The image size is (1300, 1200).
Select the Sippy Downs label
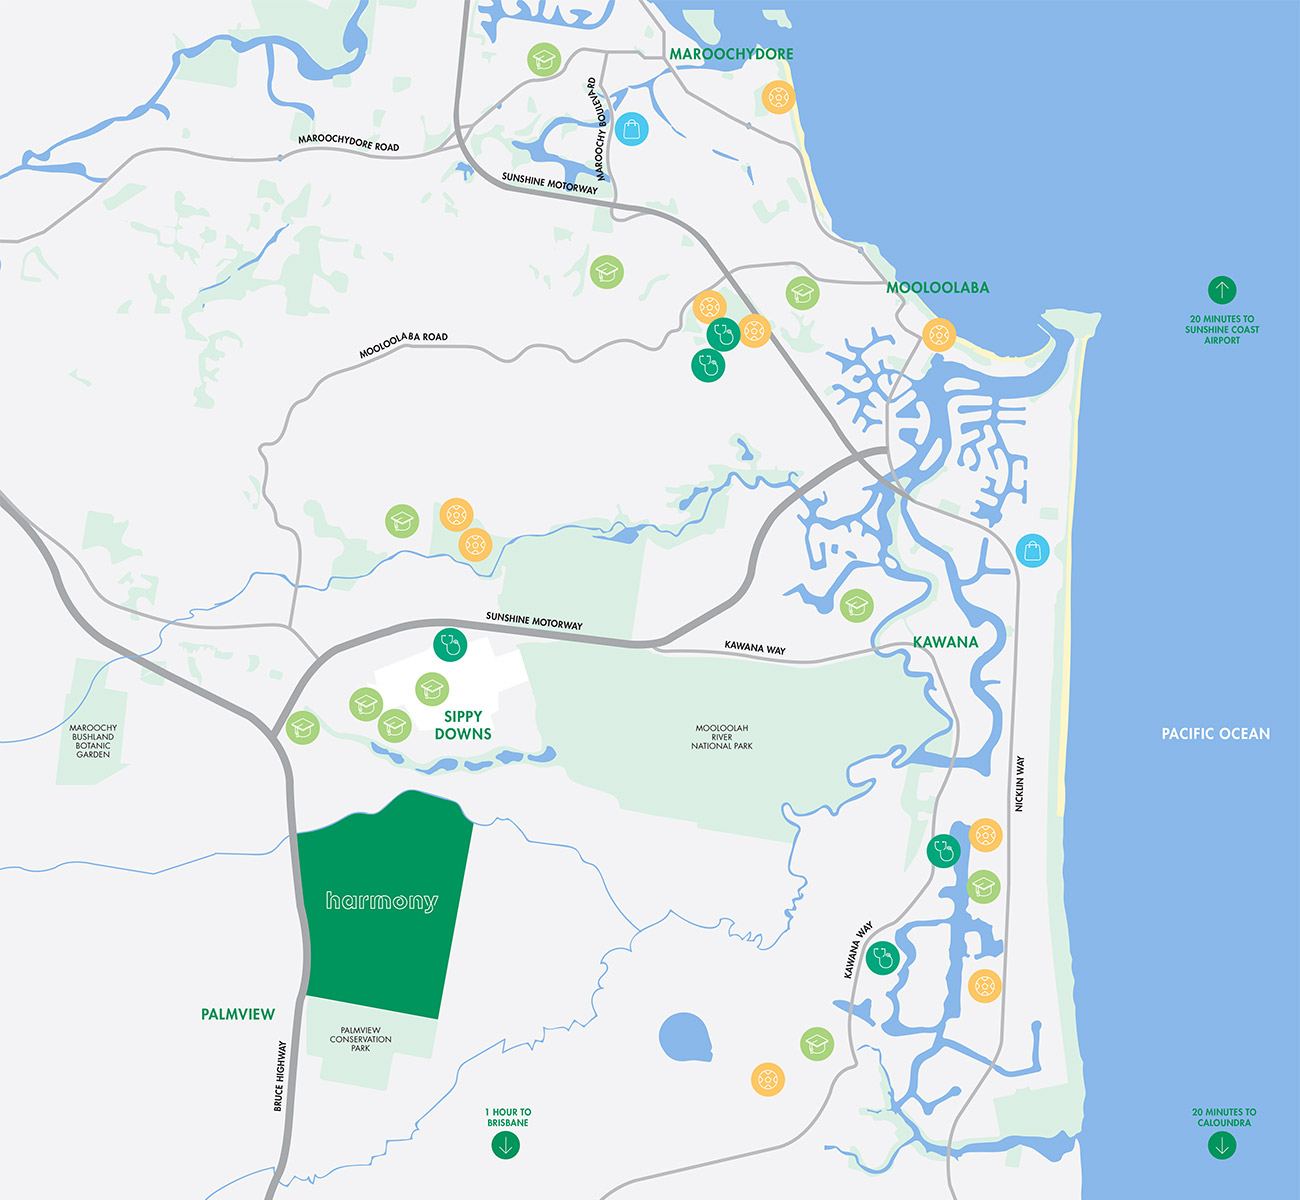pyautogui.click(x=463, y=725)
